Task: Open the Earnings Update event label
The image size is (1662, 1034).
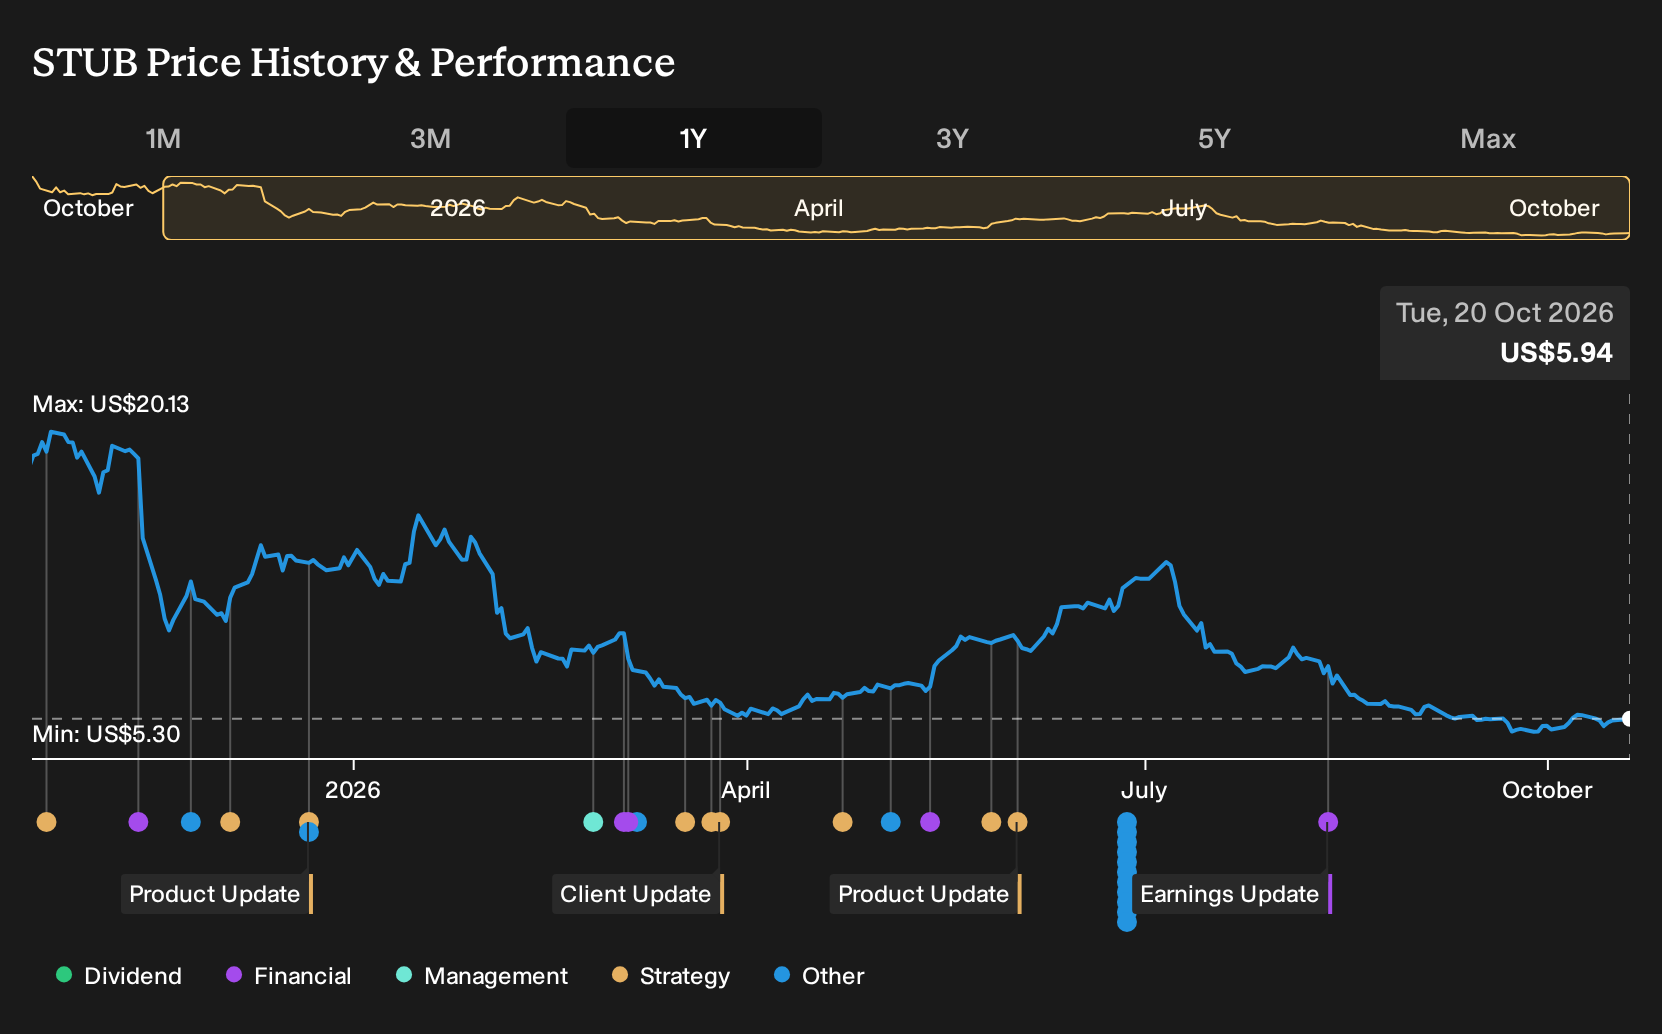Action: coord(1232,894)
